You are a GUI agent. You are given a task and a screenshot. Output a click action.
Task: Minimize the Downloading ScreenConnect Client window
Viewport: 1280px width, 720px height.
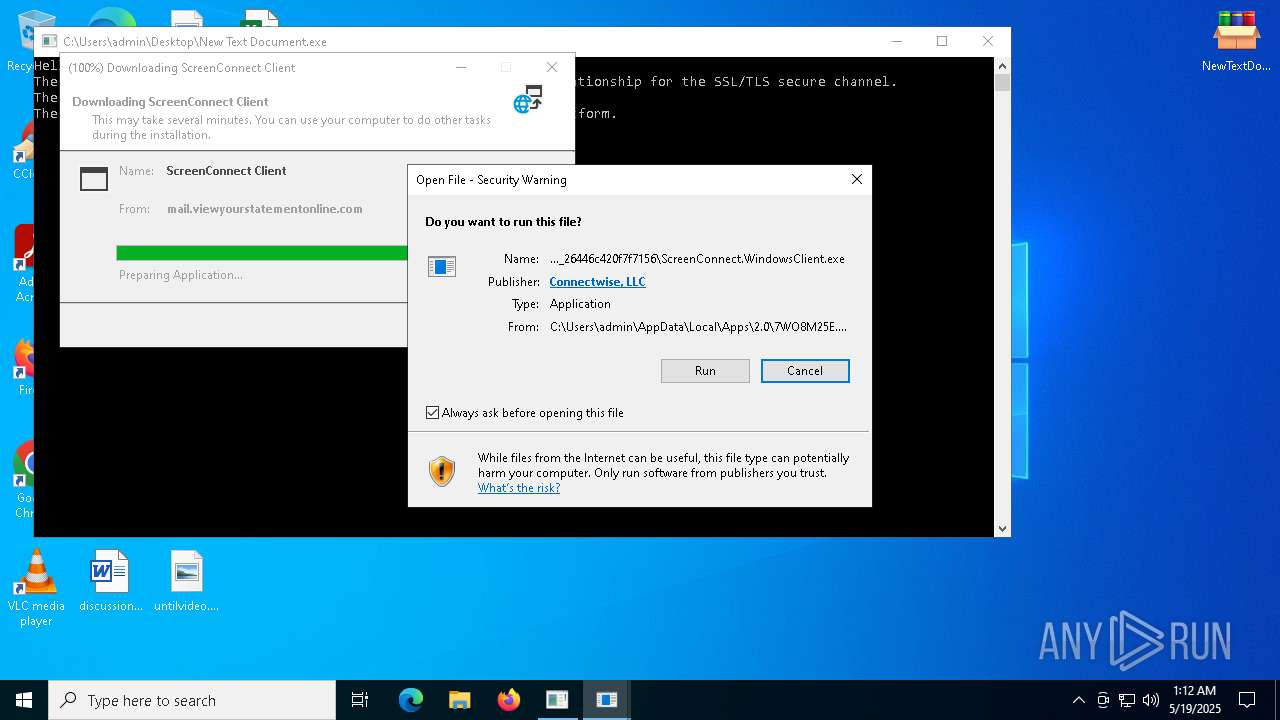coord(461,67)
